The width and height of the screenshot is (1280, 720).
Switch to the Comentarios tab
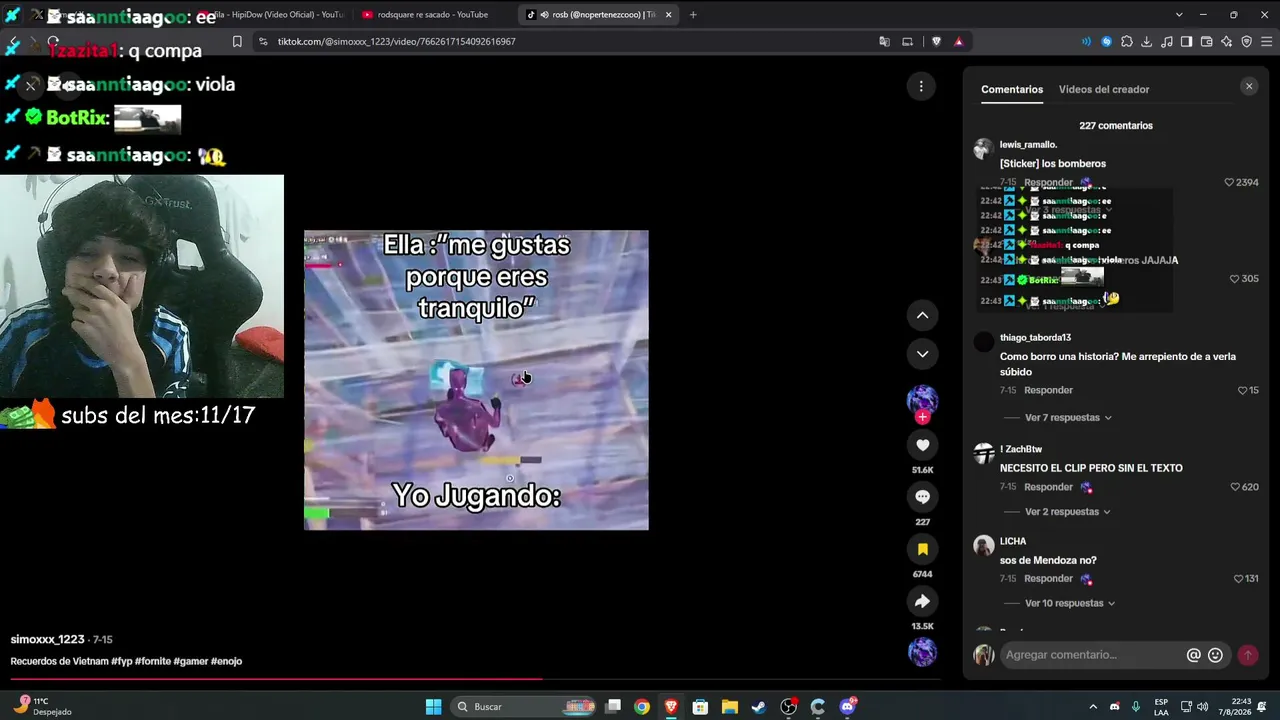1012,89
